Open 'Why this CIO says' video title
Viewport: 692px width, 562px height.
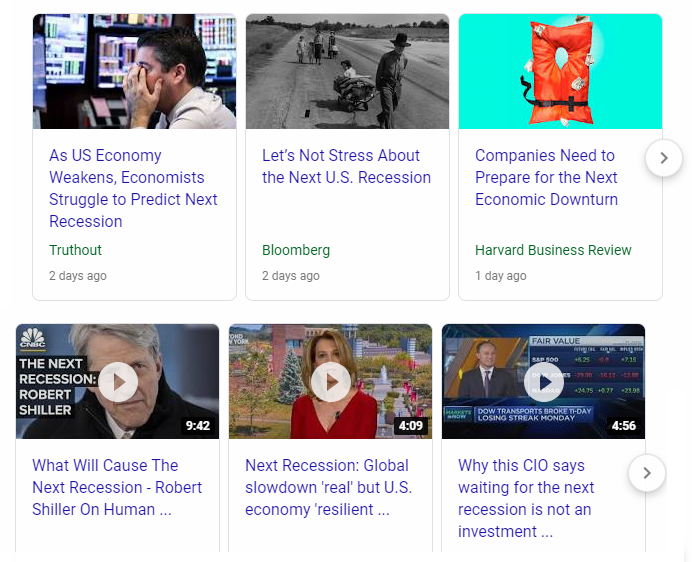coord(526,498)
